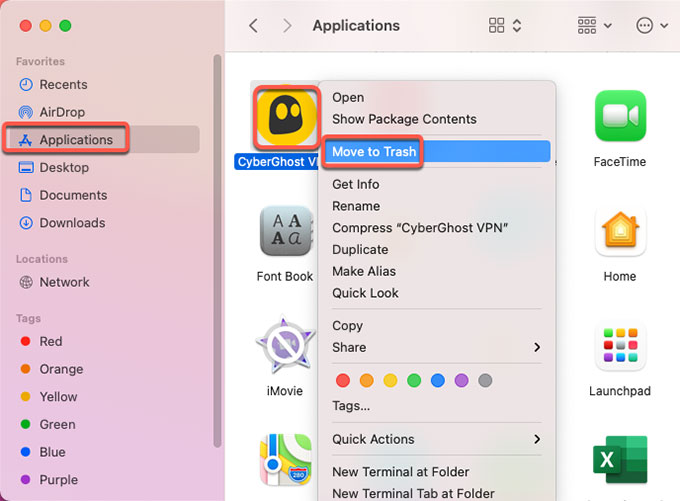Go back with the left arrow
Image resolution: width=680 pixels, height=501 pixels.
tap(254, 26)
